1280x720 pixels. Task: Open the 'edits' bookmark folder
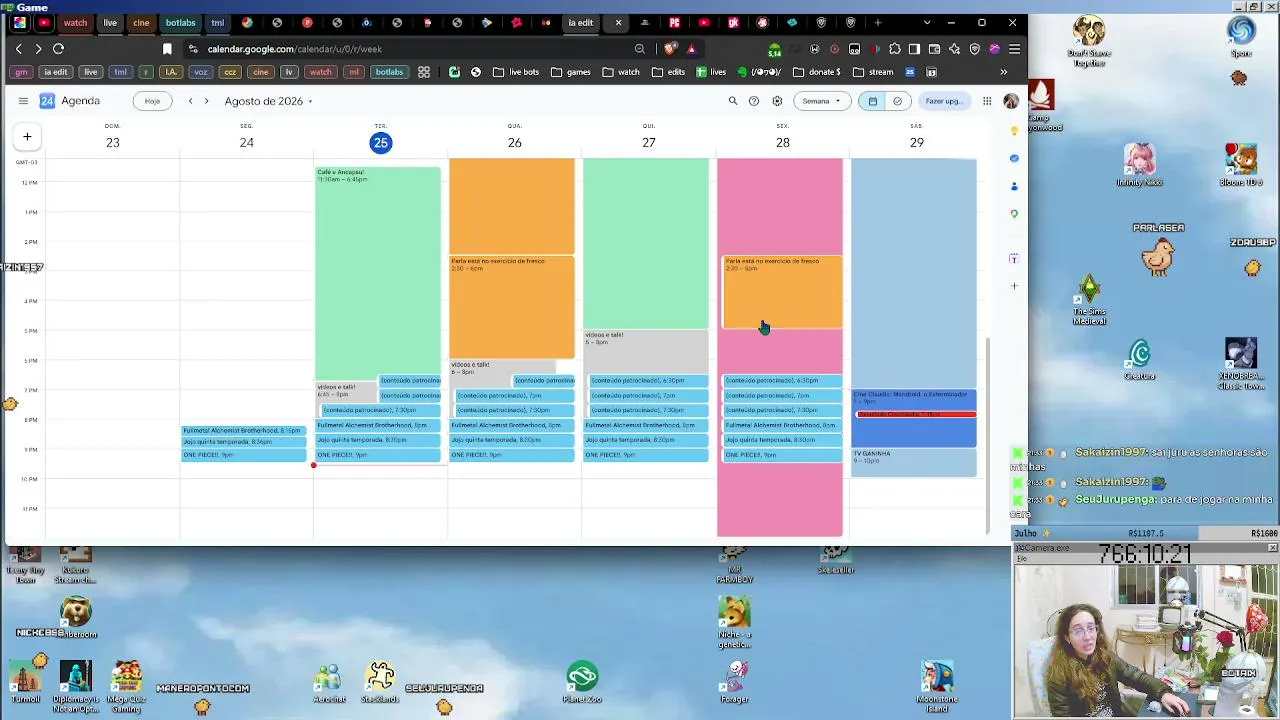668,72
